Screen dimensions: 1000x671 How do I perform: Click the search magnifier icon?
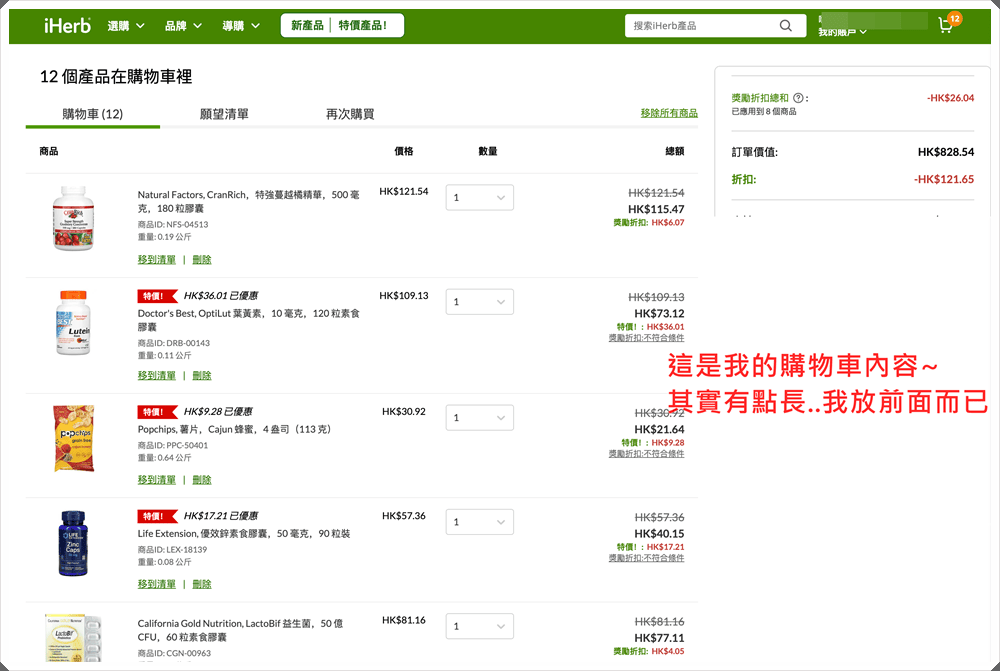[787, 26]
